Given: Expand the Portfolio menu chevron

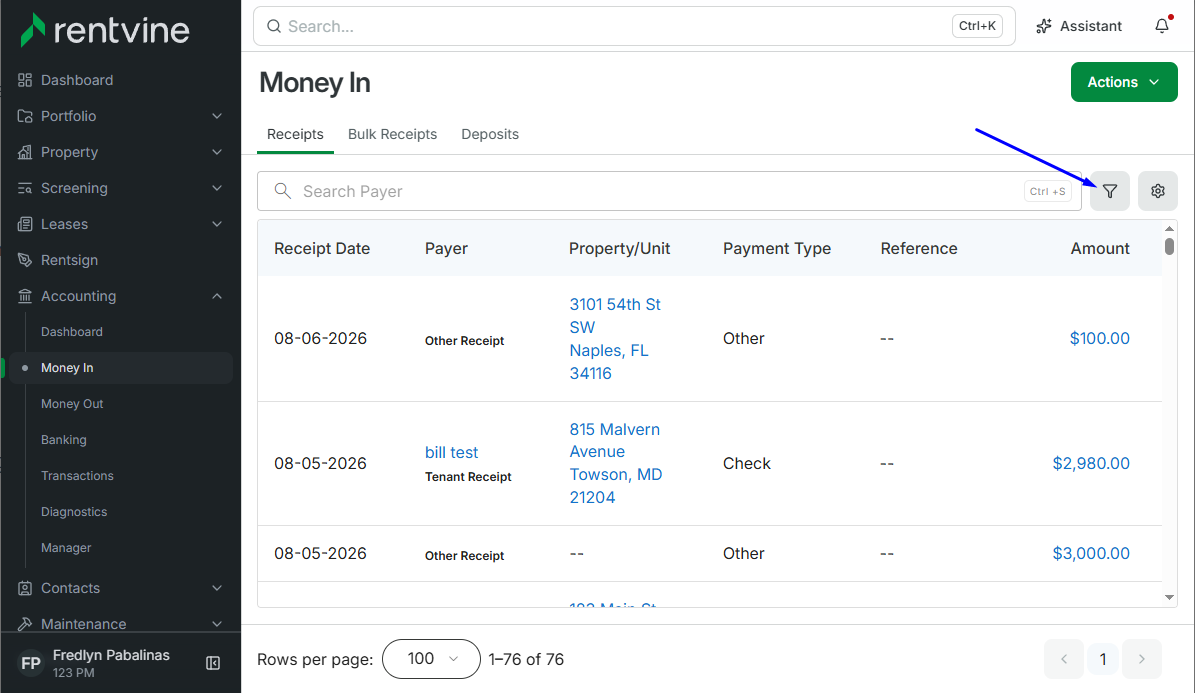Looking at the screenshot, I should pyautogui.click(x=217, y=116).
